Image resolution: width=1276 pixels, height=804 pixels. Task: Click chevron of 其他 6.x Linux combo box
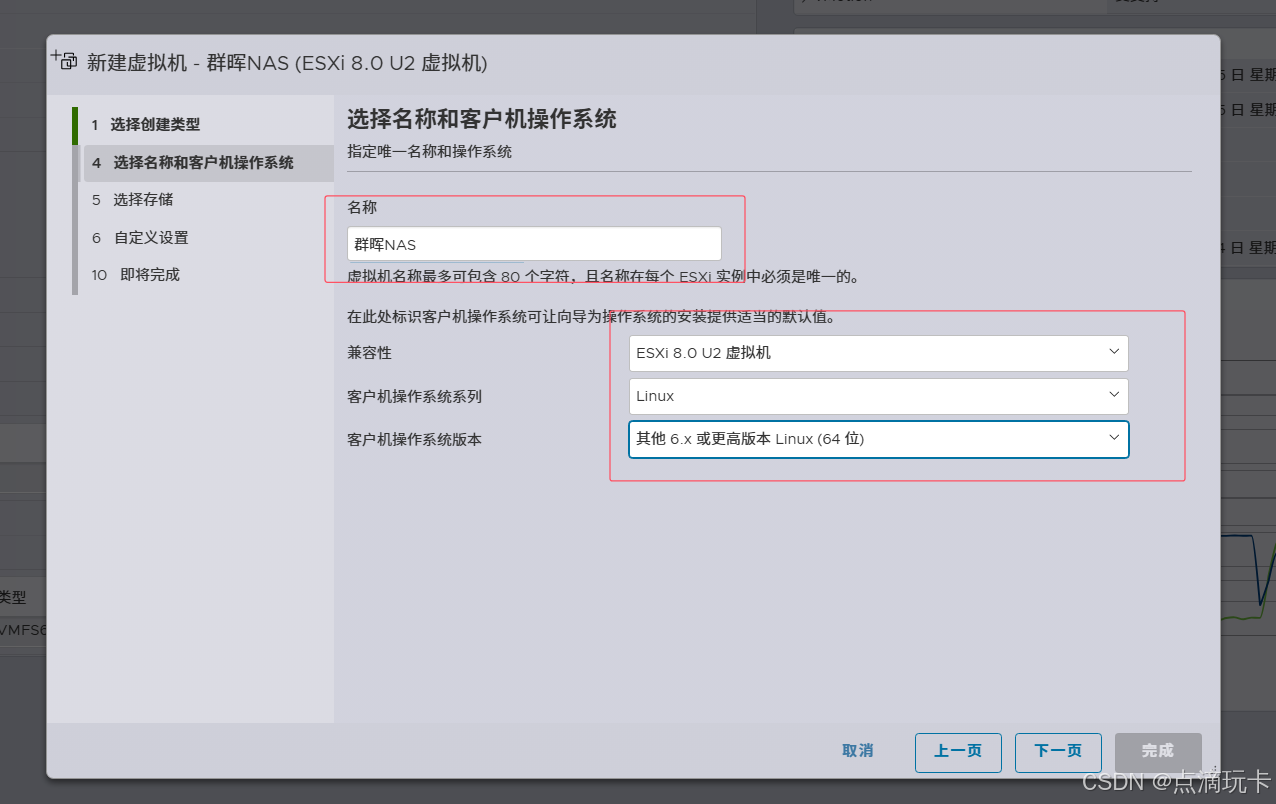[x=1114, y=438]
